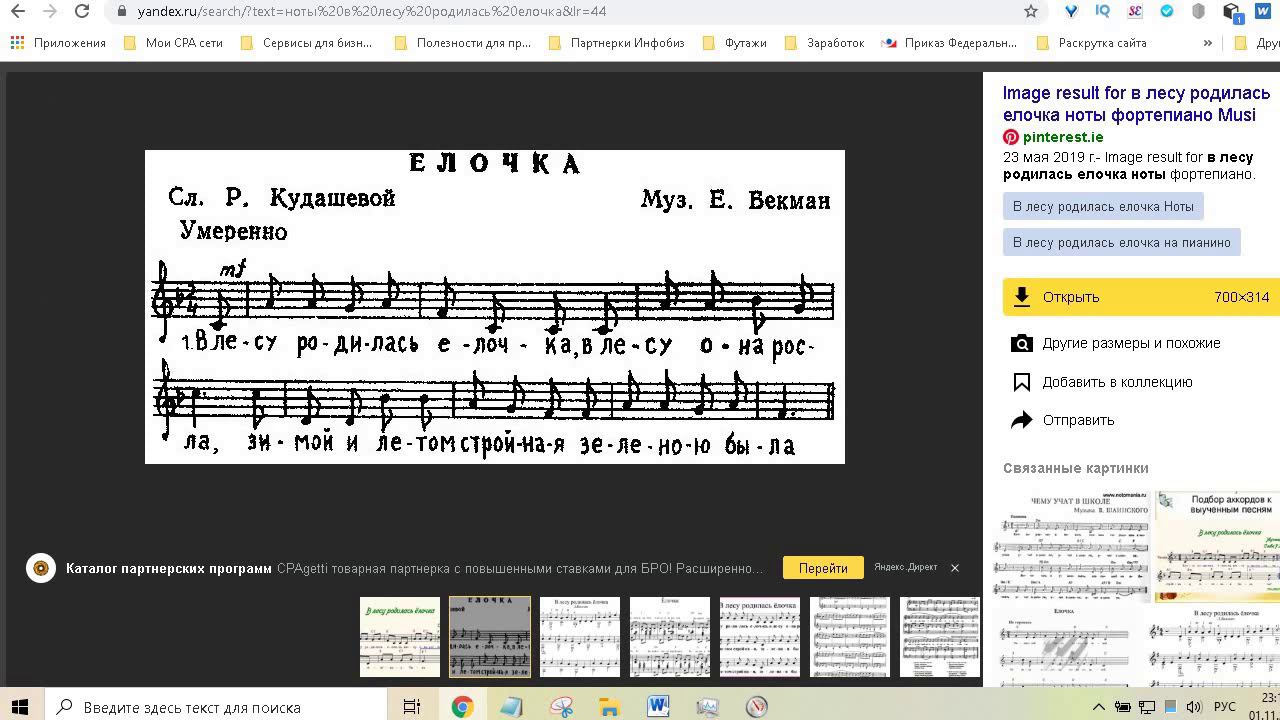
Task: Open the Image result title link
Action: 1136,104
